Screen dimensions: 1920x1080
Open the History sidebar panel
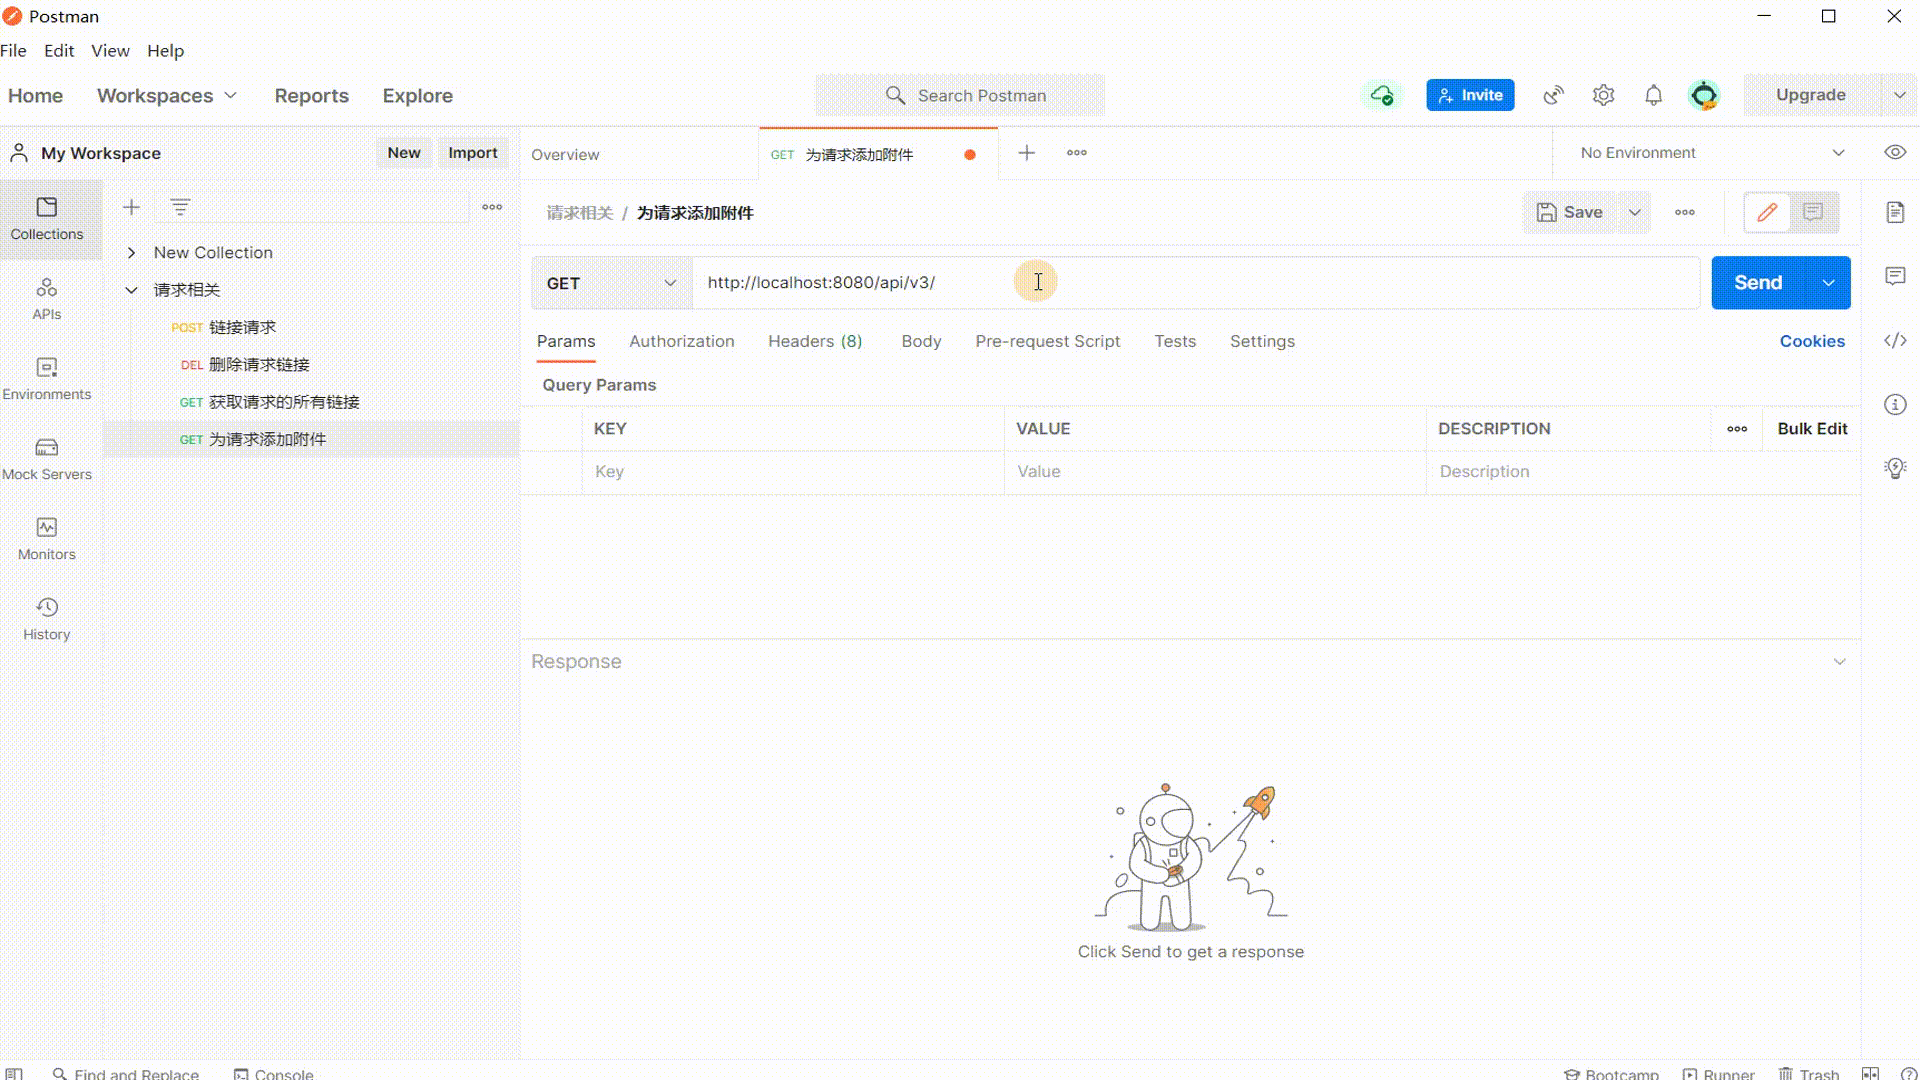click(47, 619)
